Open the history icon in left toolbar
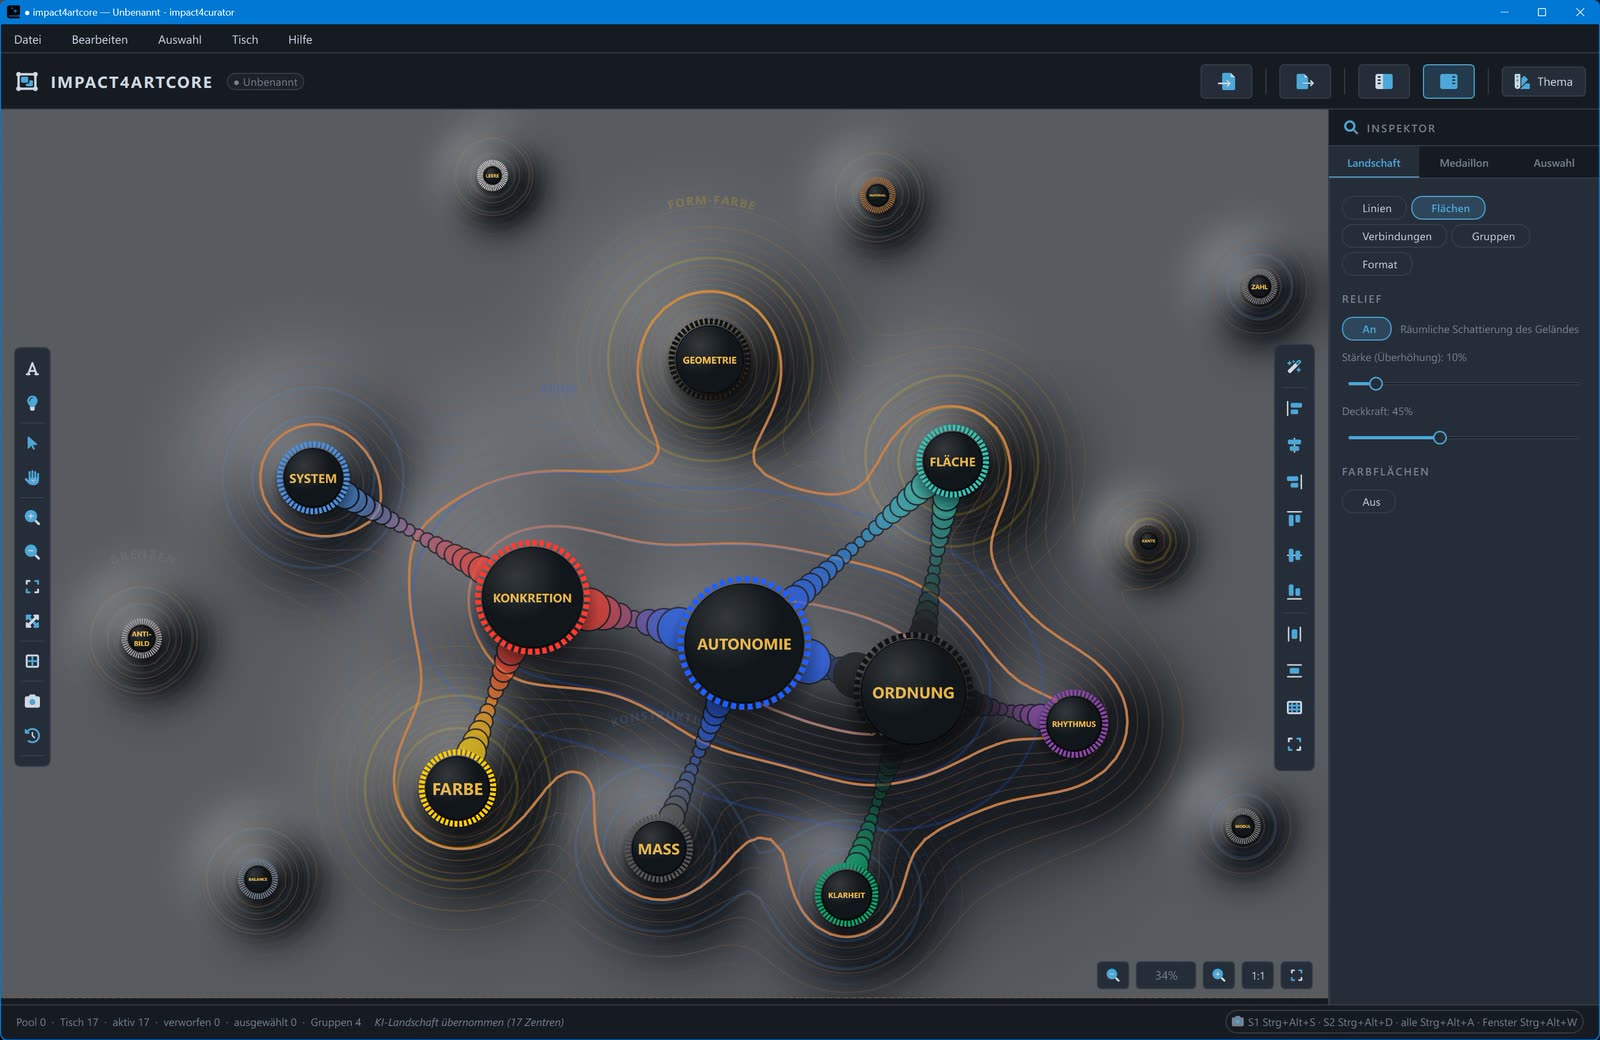Image resolution: width=1600 pixels, height=1040 pixels. click(x=32, y=736)
